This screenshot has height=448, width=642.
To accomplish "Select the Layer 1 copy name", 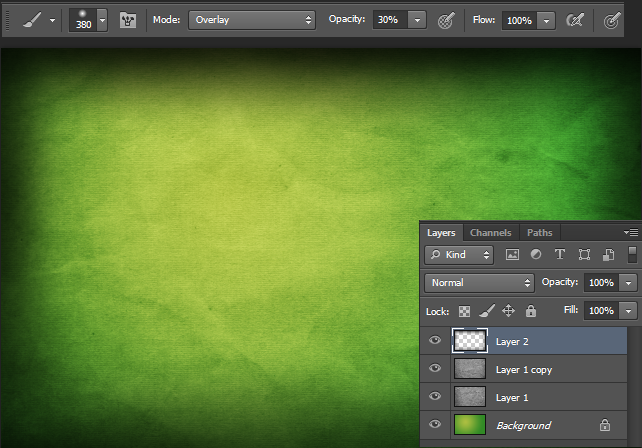I will tap(524, 370).
